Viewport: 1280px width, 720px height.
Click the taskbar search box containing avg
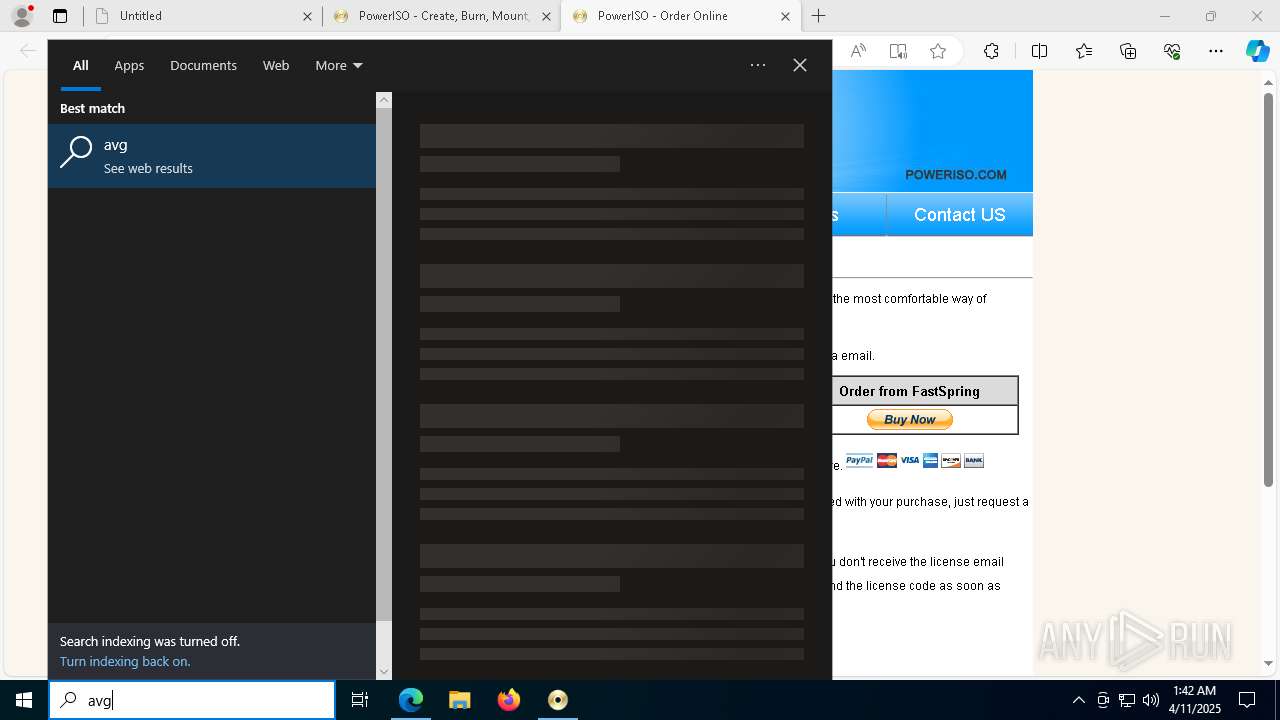pyautogui.click(x=192, y=700)
